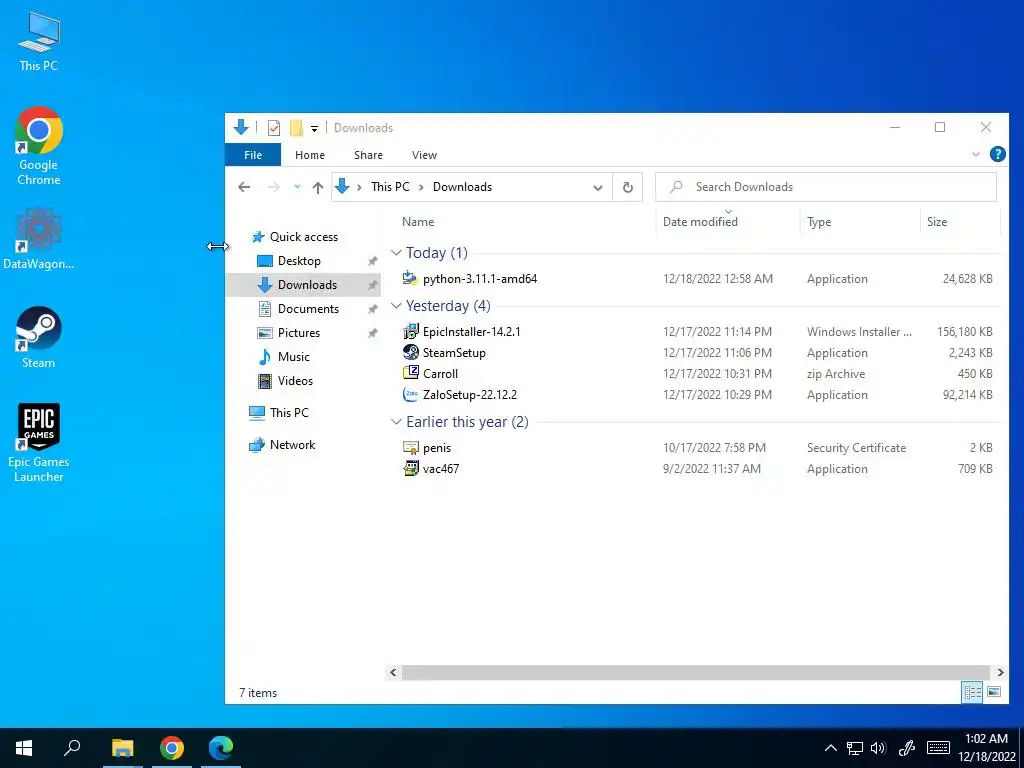Select Videos in navigation pane
The image size is (1024, 768).
pyautogui.click(x=295, y=381)
